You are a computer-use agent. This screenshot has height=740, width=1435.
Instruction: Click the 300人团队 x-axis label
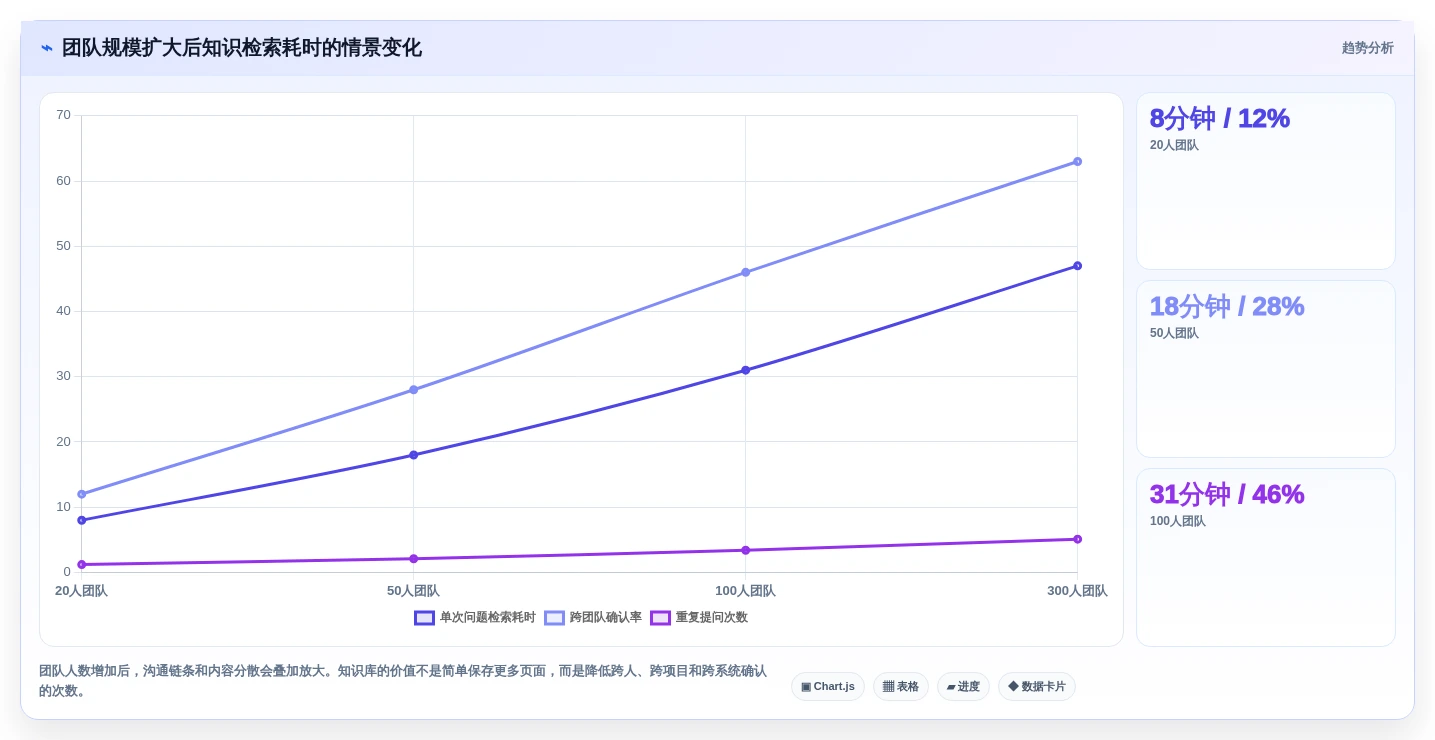(1077, 591)
